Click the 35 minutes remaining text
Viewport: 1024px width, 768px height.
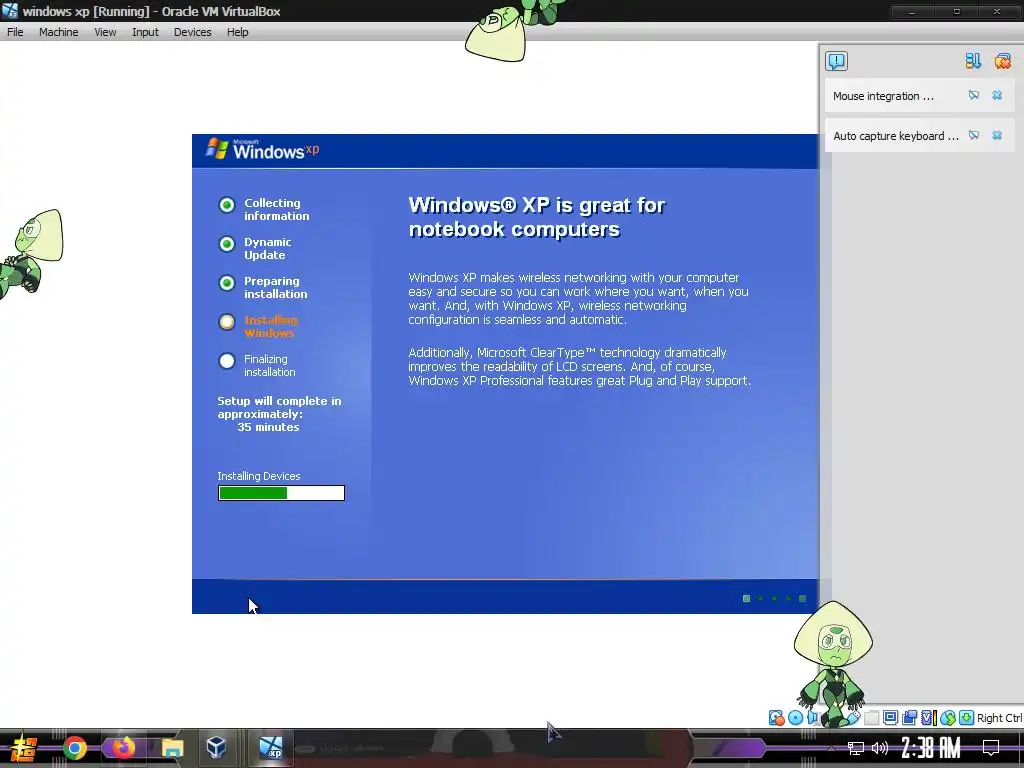(268, 427)
